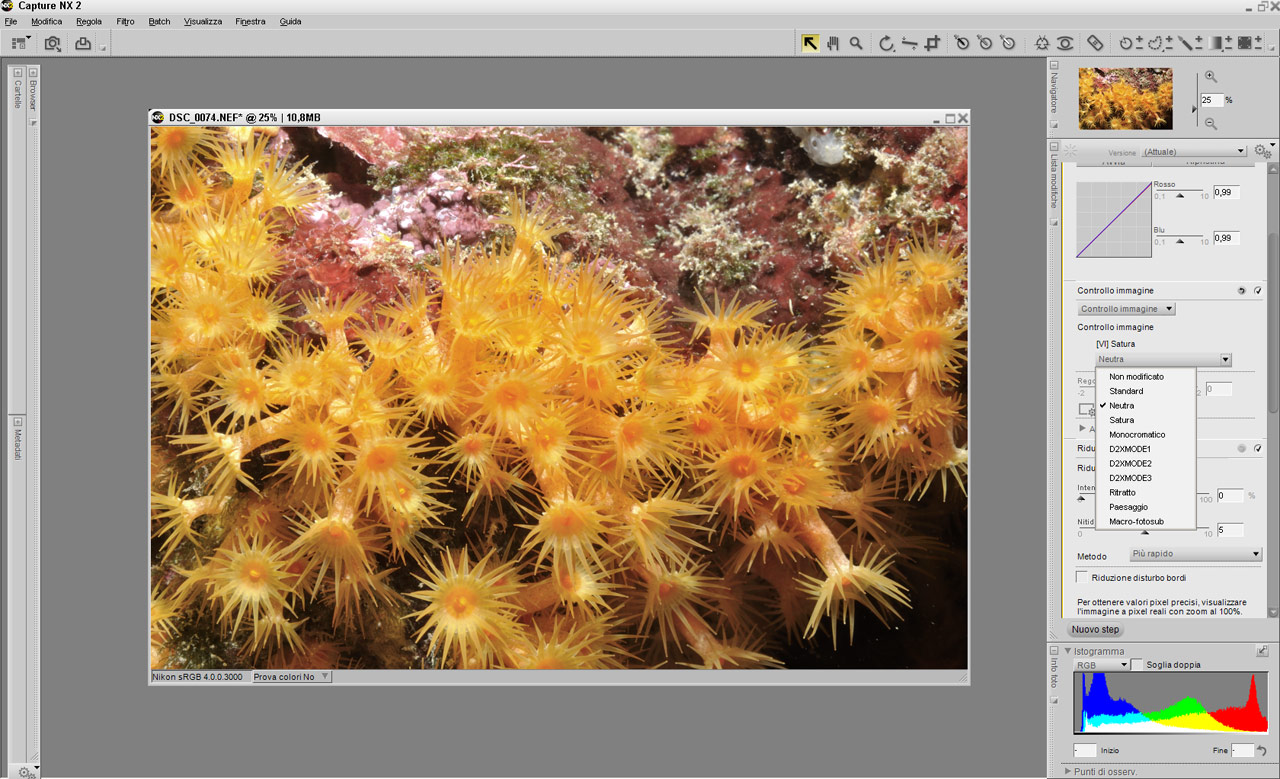Open the RGB channel dropdown
Screen dimensions: 1280x779
pyautogui.click(x=1101, y=665)
